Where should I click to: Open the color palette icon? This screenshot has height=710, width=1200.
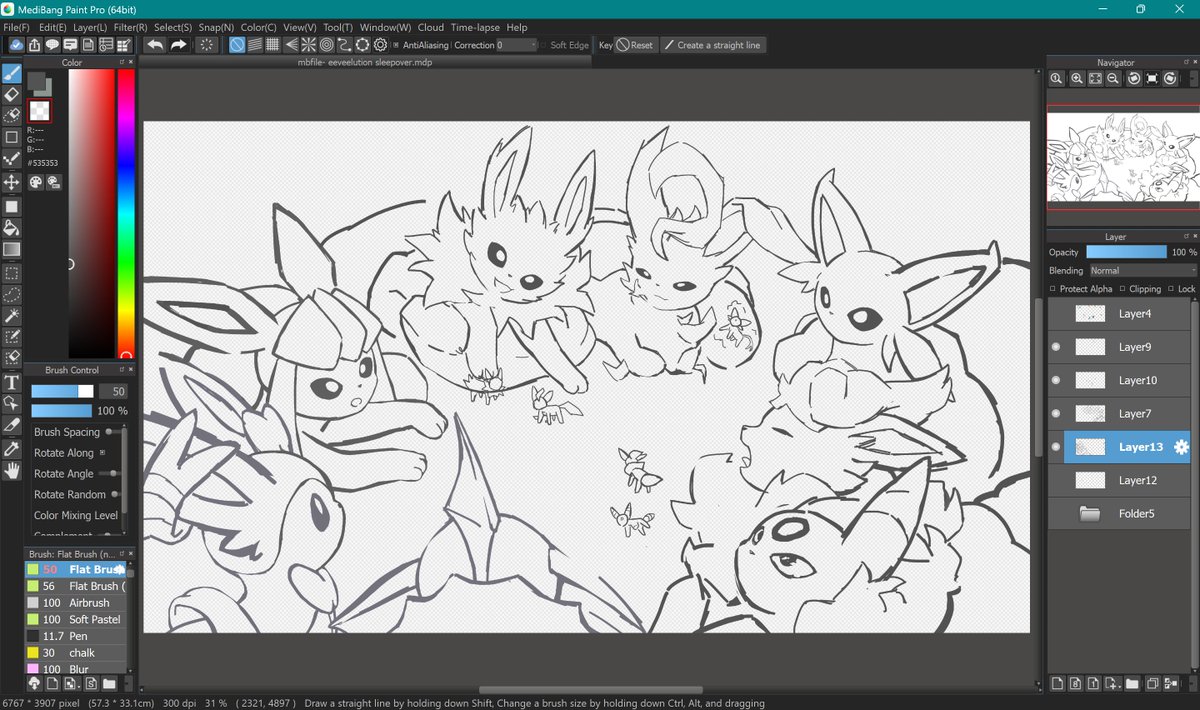35,182
